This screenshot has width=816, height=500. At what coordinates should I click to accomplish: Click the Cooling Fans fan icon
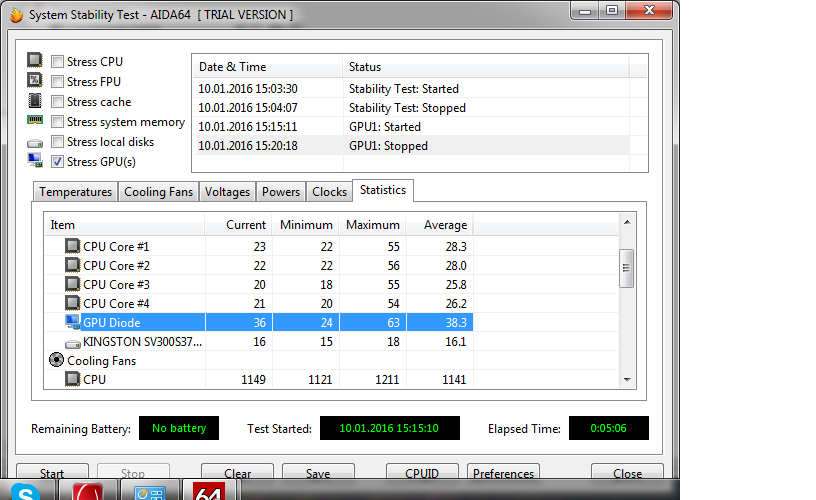(56, 360)
